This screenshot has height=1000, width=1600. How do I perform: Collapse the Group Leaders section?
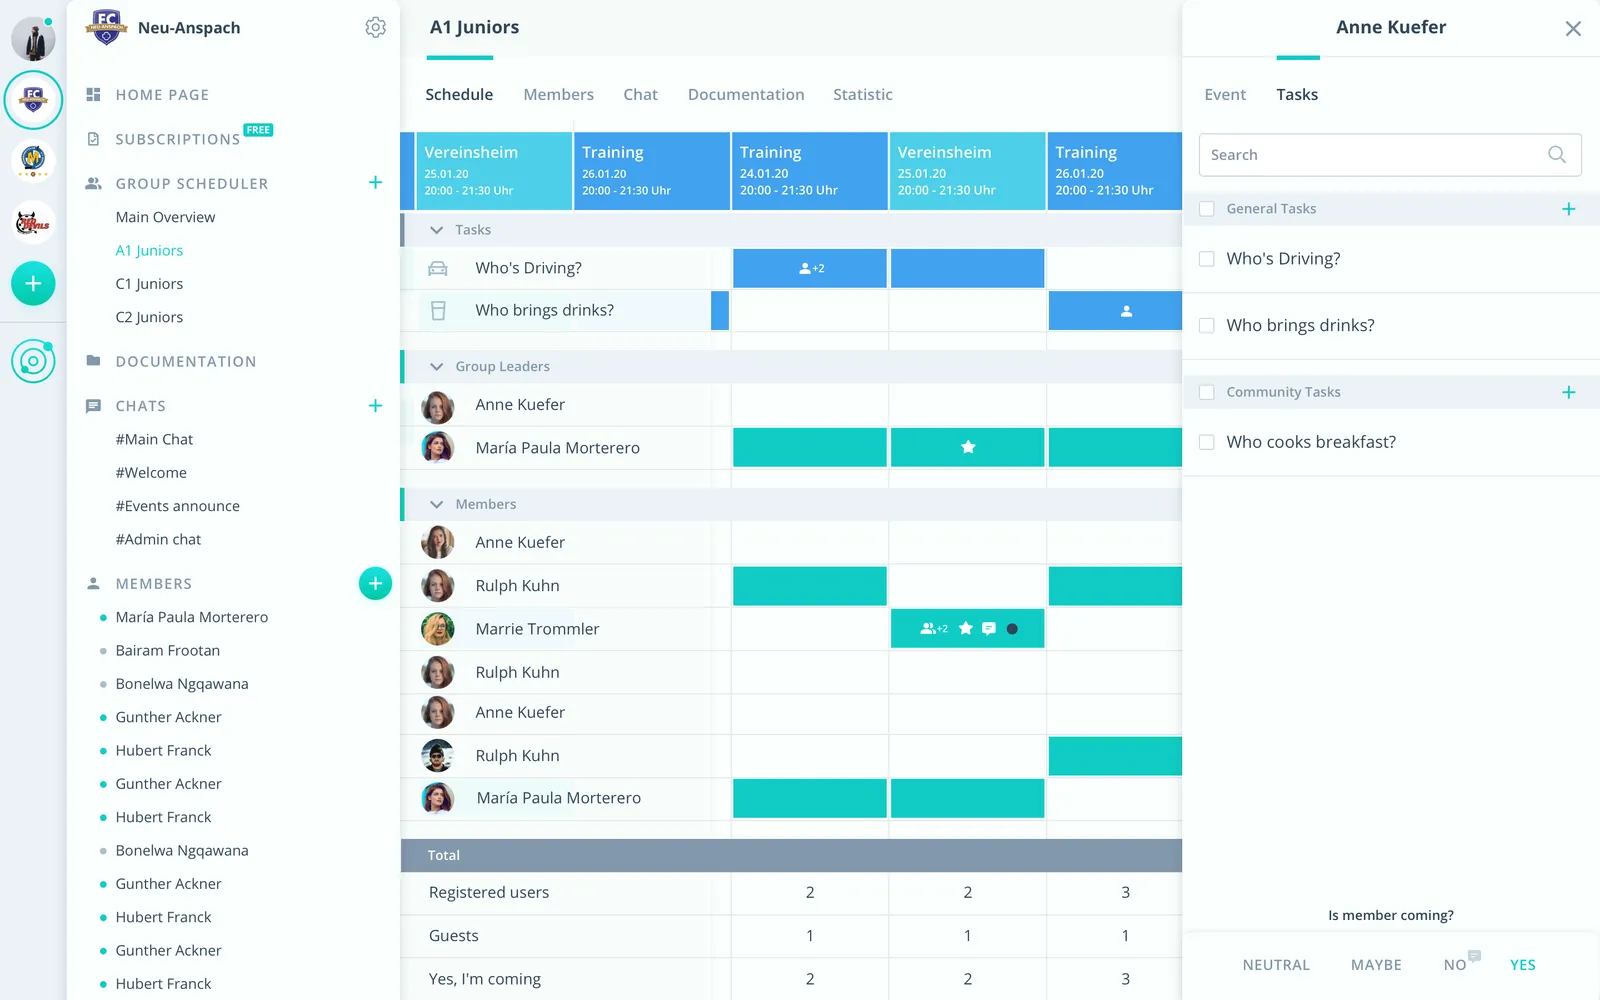(x=437, y=367)
